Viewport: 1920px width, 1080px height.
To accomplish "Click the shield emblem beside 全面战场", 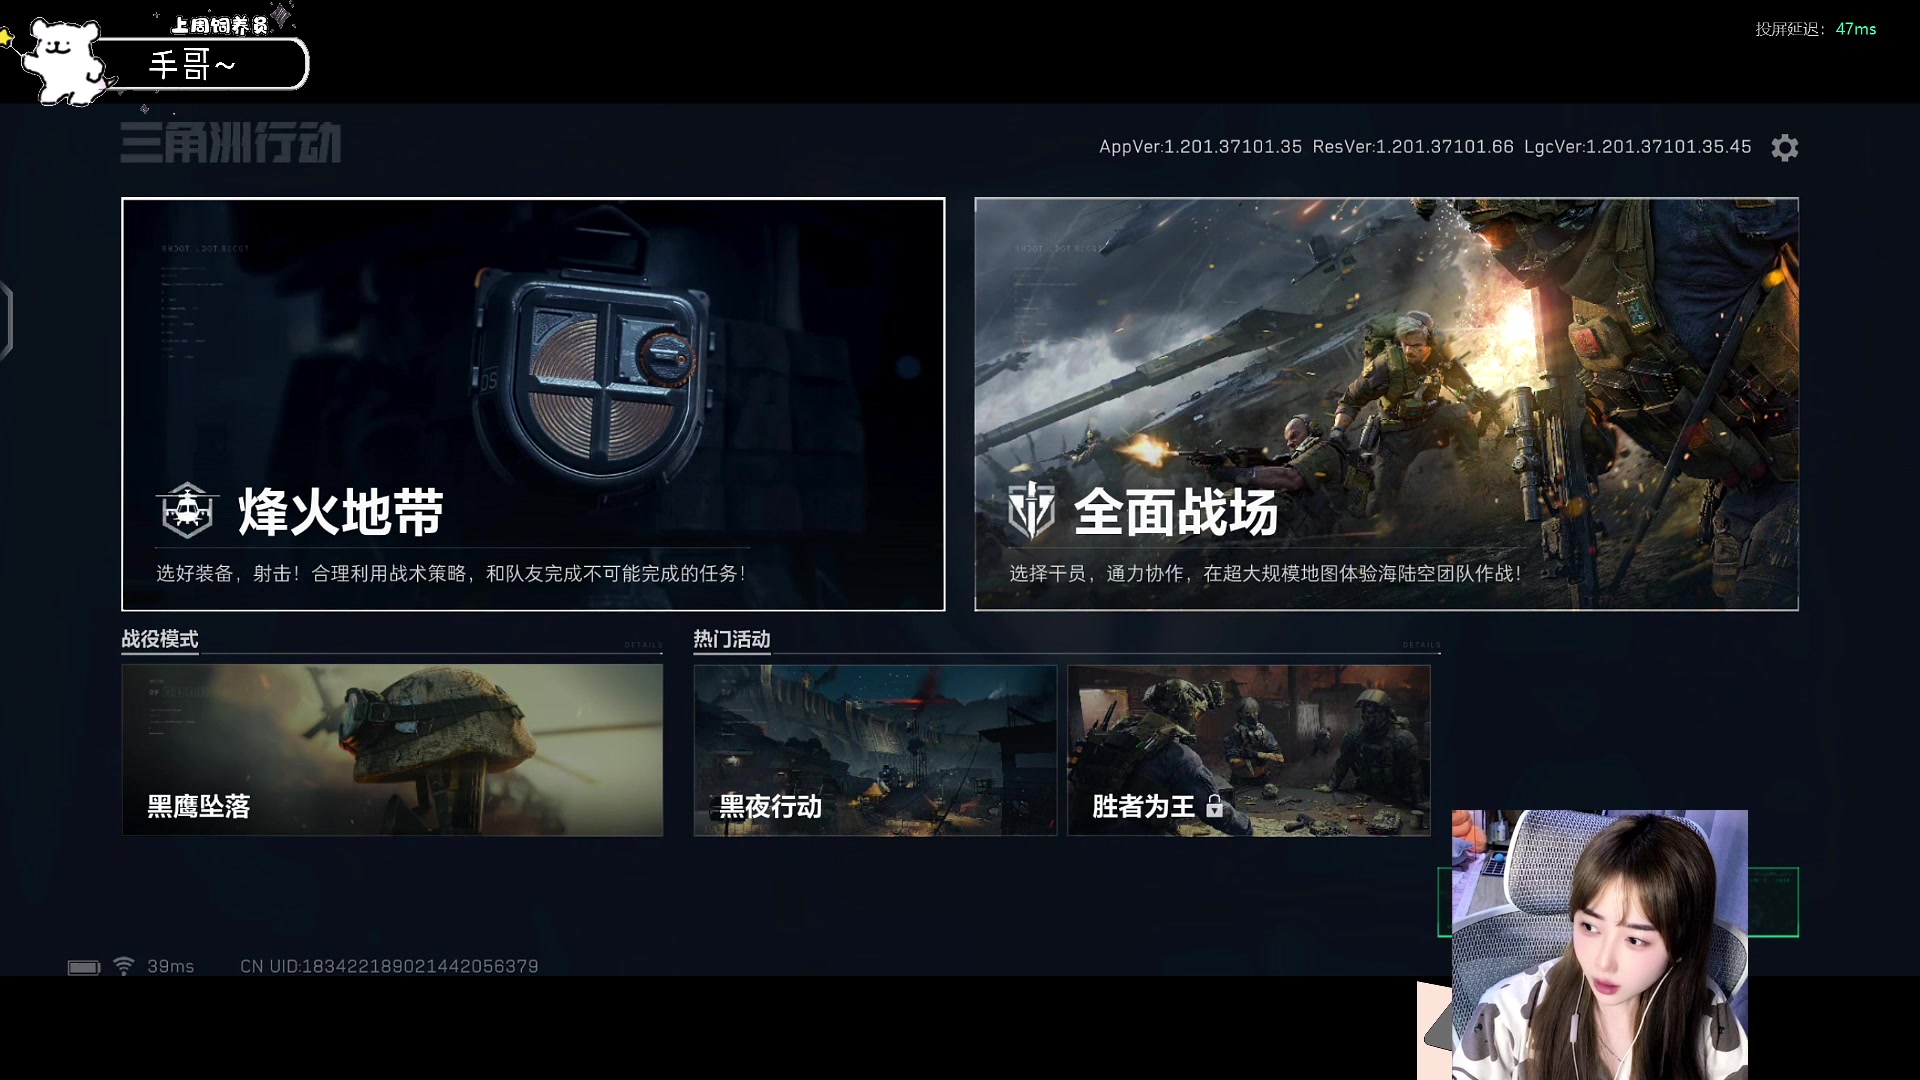I will click(x=1031, y=510).
